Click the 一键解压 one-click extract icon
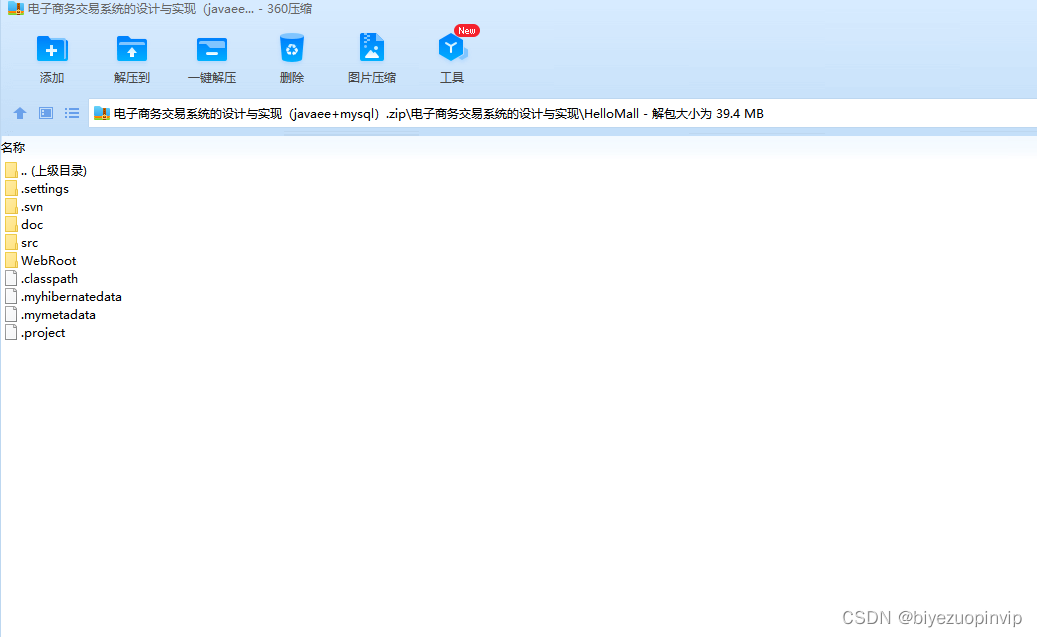This screenshot has height=637, width=1037. tap(212, 49)
